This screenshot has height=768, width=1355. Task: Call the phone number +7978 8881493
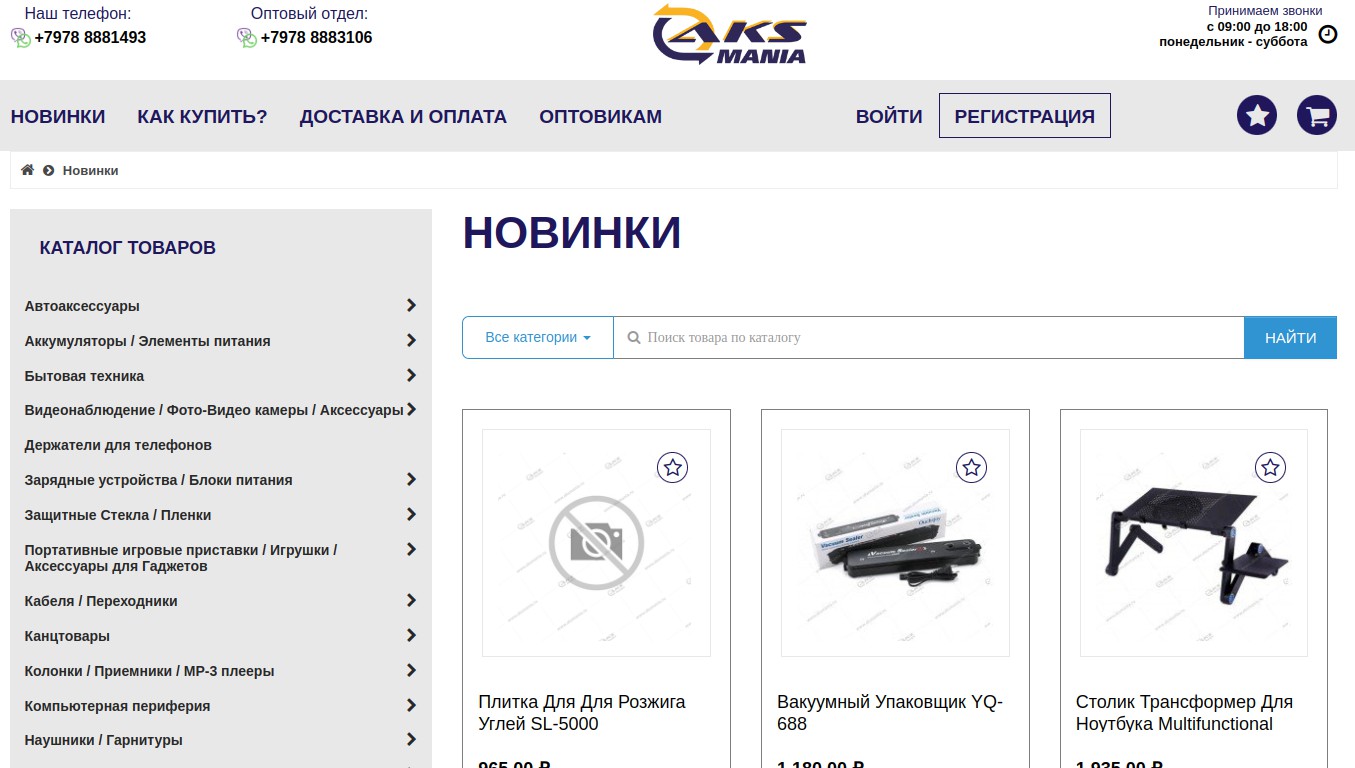[90, 38]
